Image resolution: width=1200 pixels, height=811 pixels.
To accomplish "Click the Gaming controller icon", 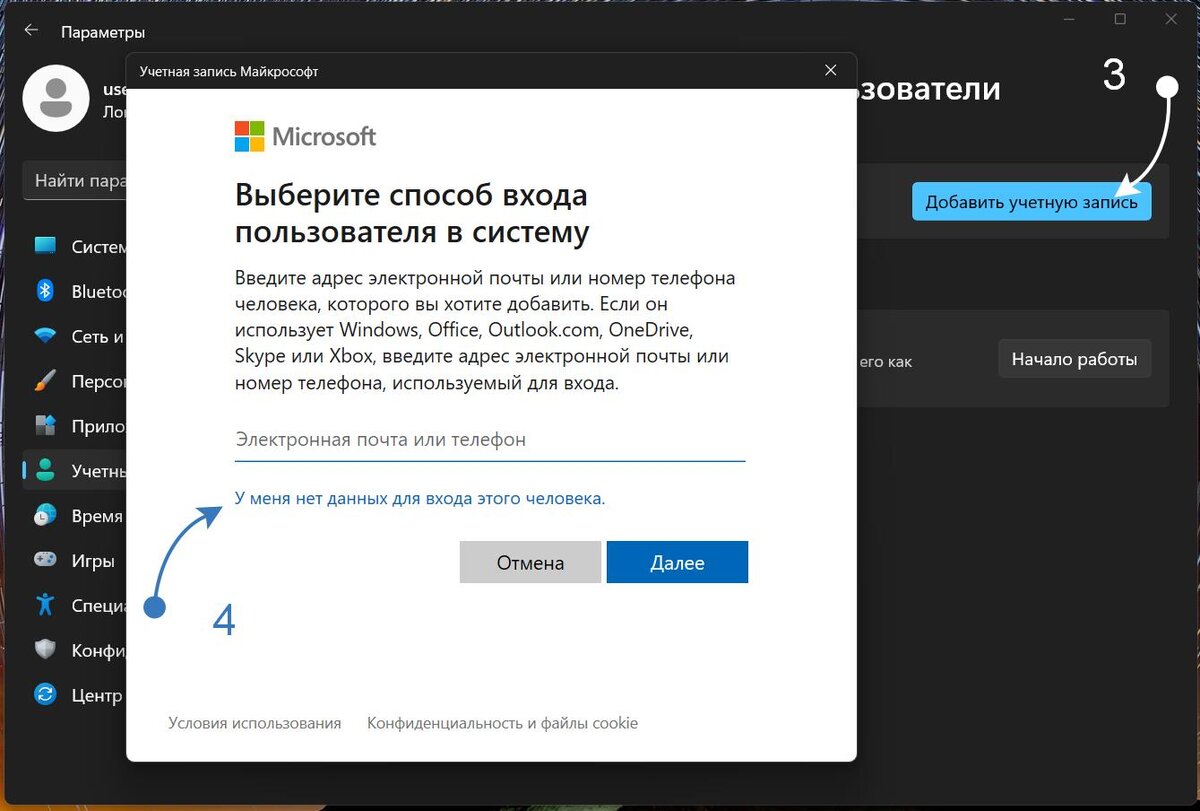I will click(x=46, y=560).
